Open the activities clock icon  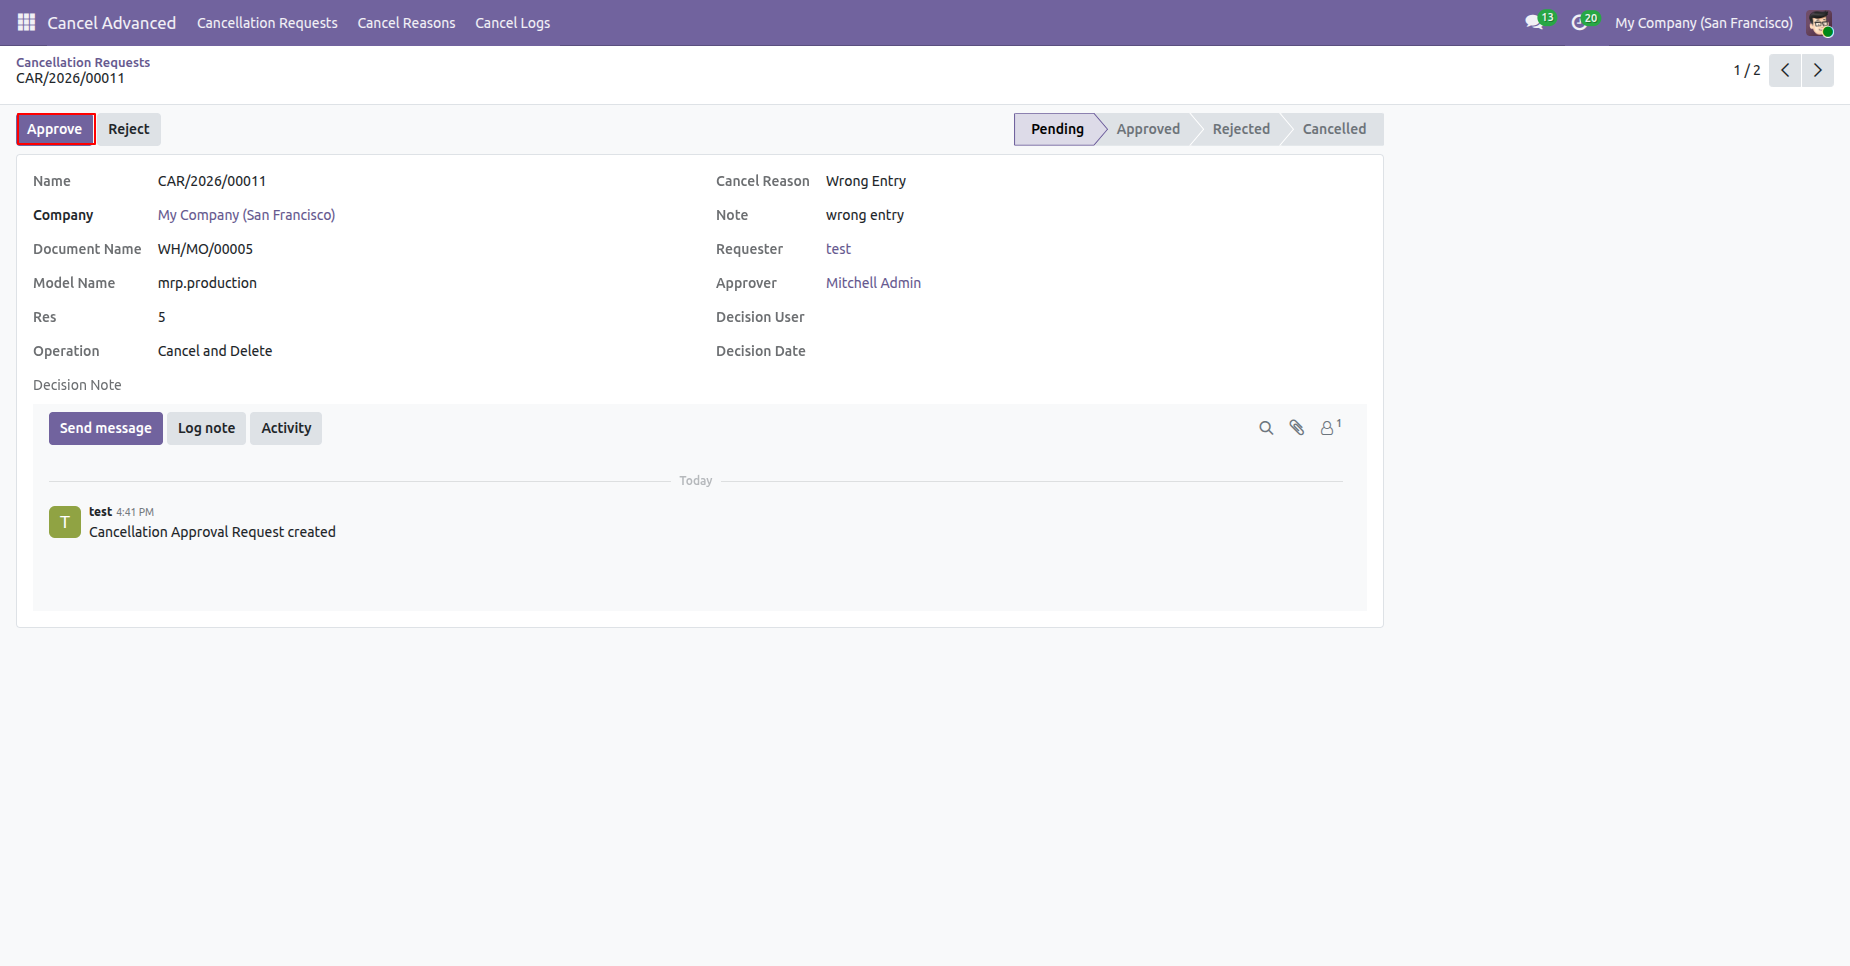1581,22
